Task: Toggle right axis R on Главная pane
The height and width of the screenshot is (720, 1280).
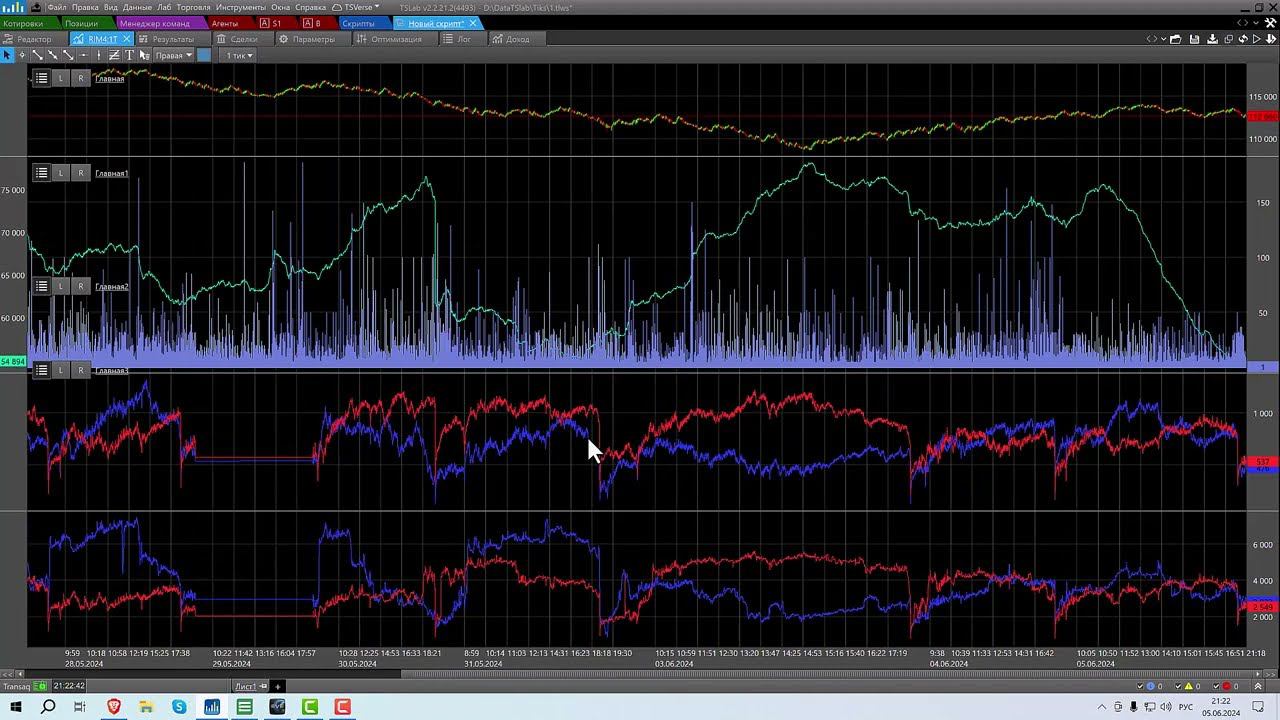Action: coord(81,78)
